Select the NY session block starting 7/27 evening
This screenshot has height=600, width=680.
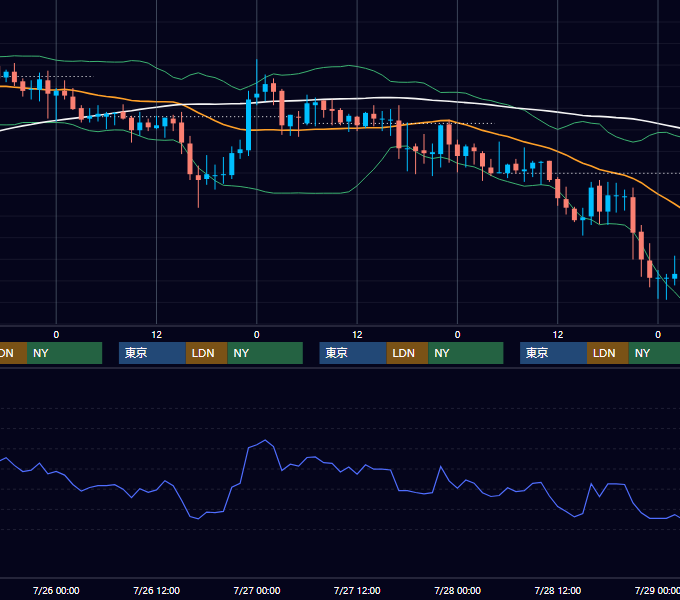tap(466, 353)
